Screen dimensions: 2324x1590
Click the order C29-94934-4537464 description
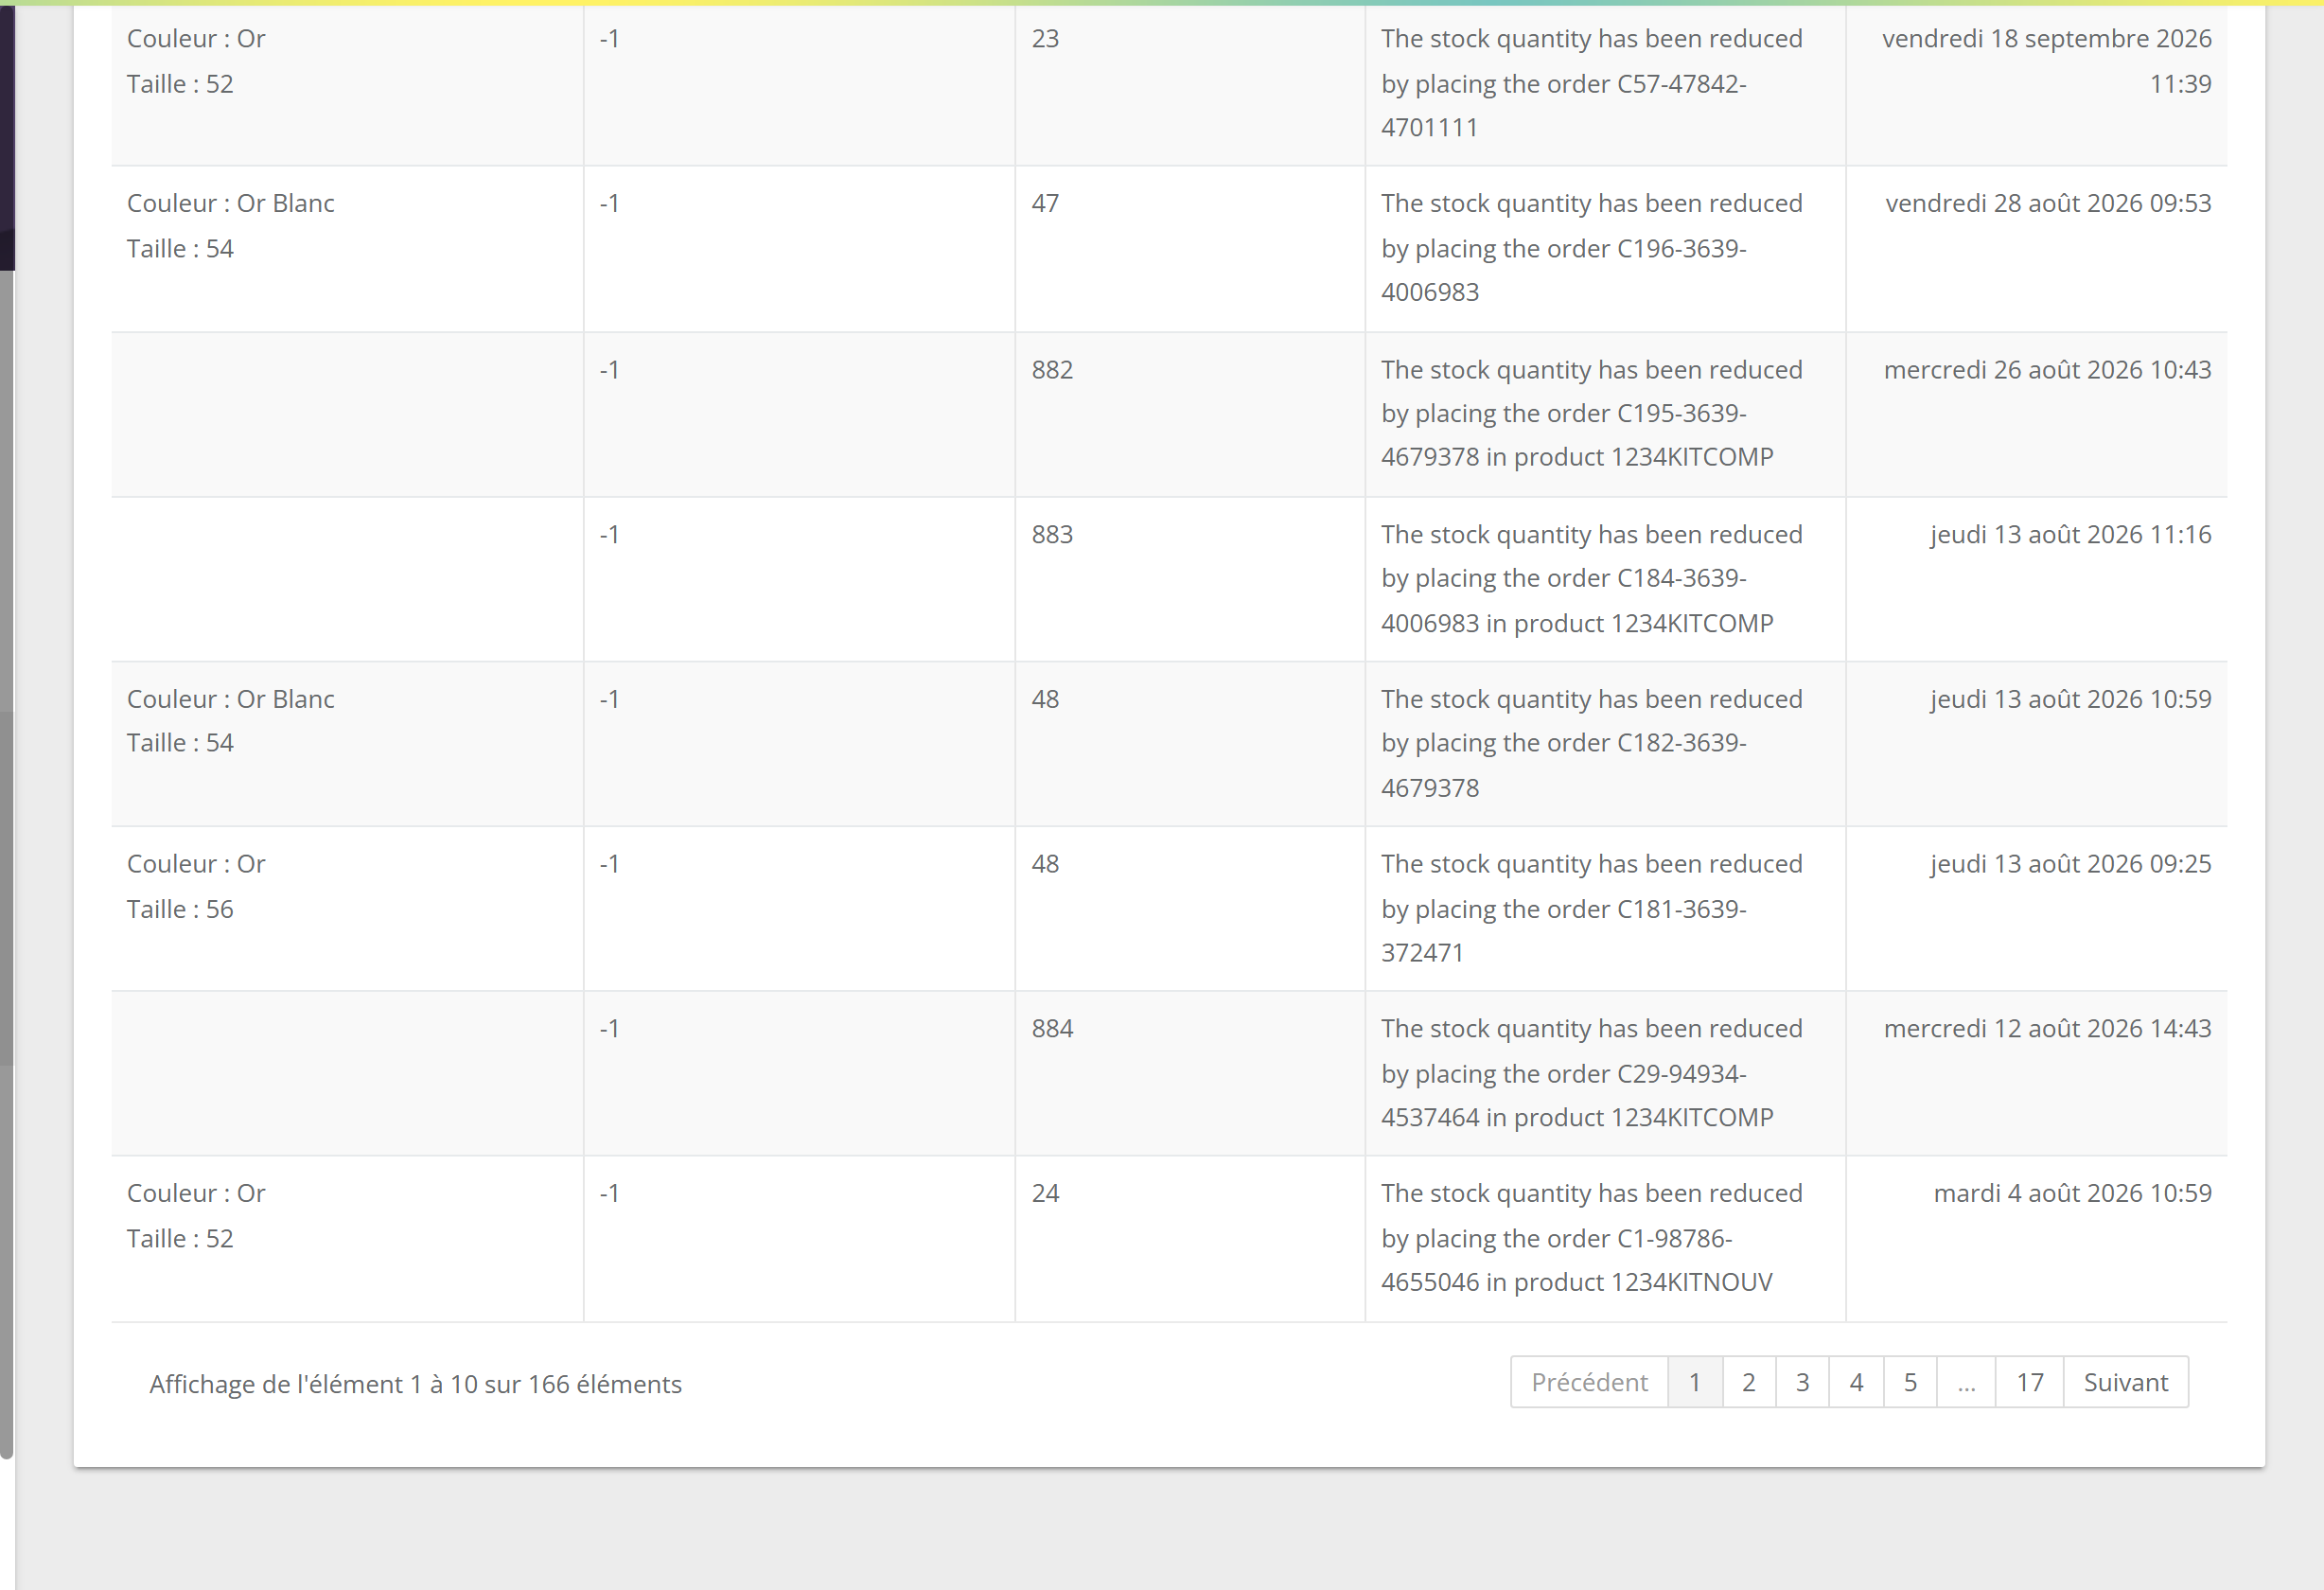[1591, 1073]
